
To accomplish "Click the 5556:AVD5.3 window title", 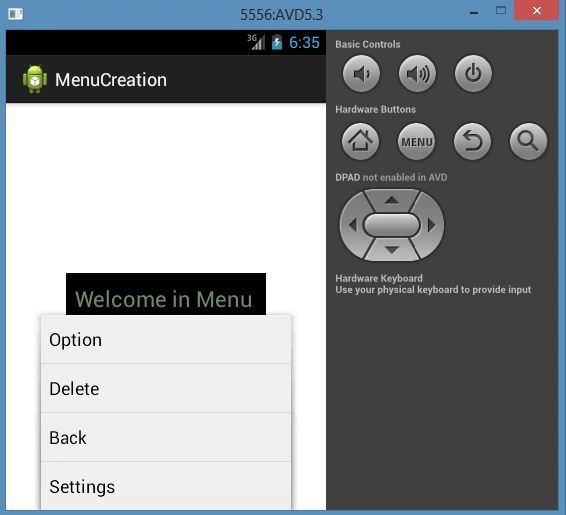I will [x=282, y=15].
